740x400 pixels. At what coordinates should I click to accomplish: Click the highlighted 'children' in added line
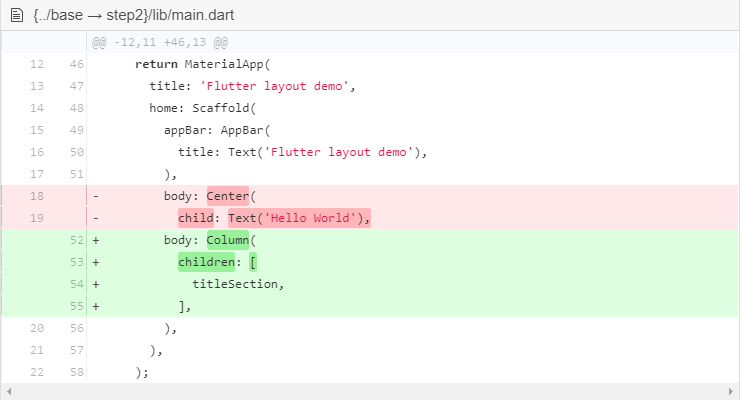[x=206, y=262]
